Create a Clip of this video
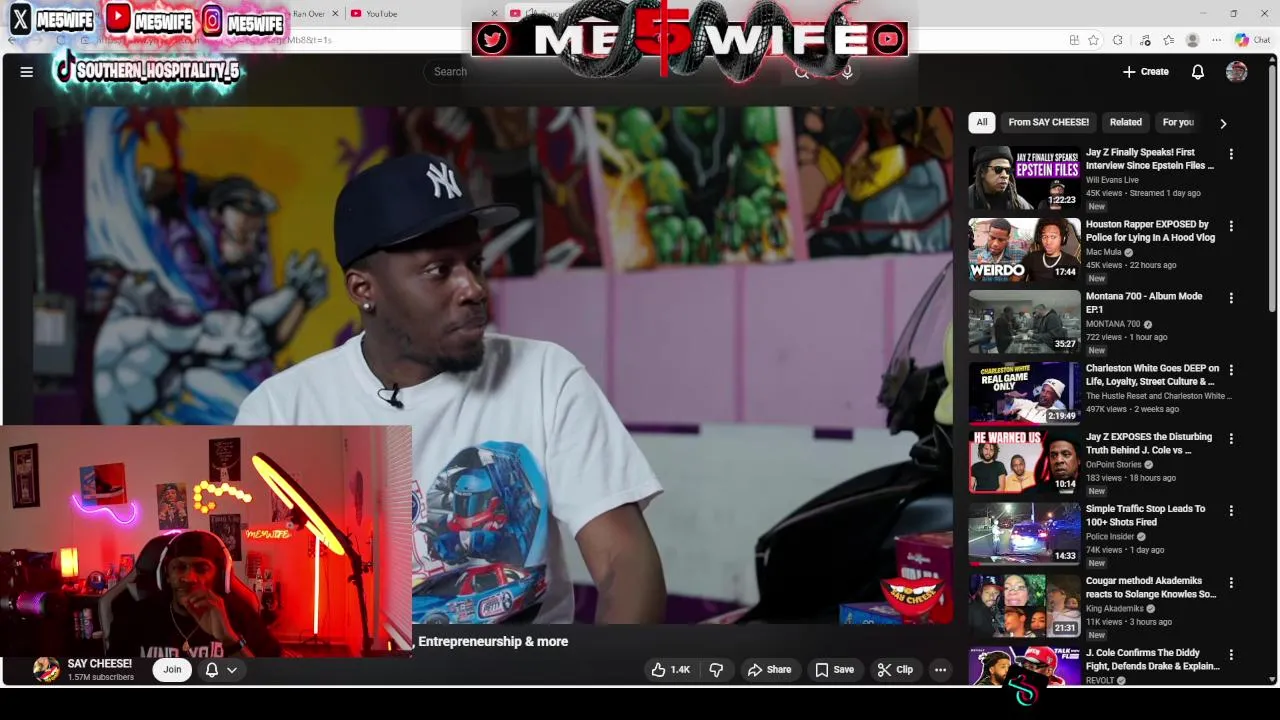 pos(895,670)
